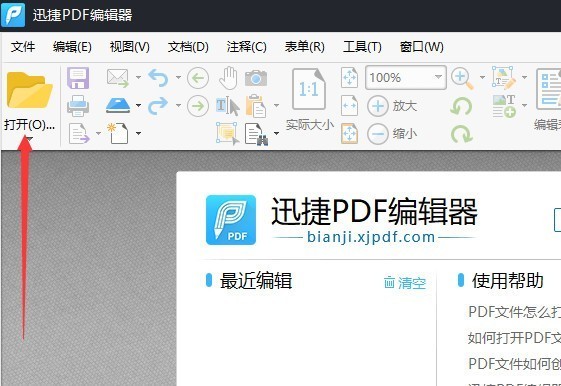Click the magnifier zoom tool icon

point(462,78)
